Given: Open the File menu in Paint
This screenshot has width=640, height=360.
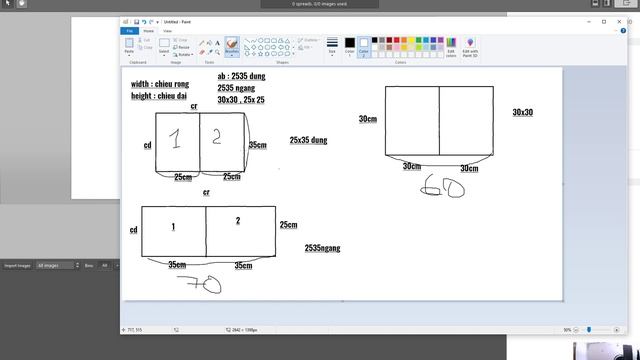Looking at the screenshot, I should (129, 31).
